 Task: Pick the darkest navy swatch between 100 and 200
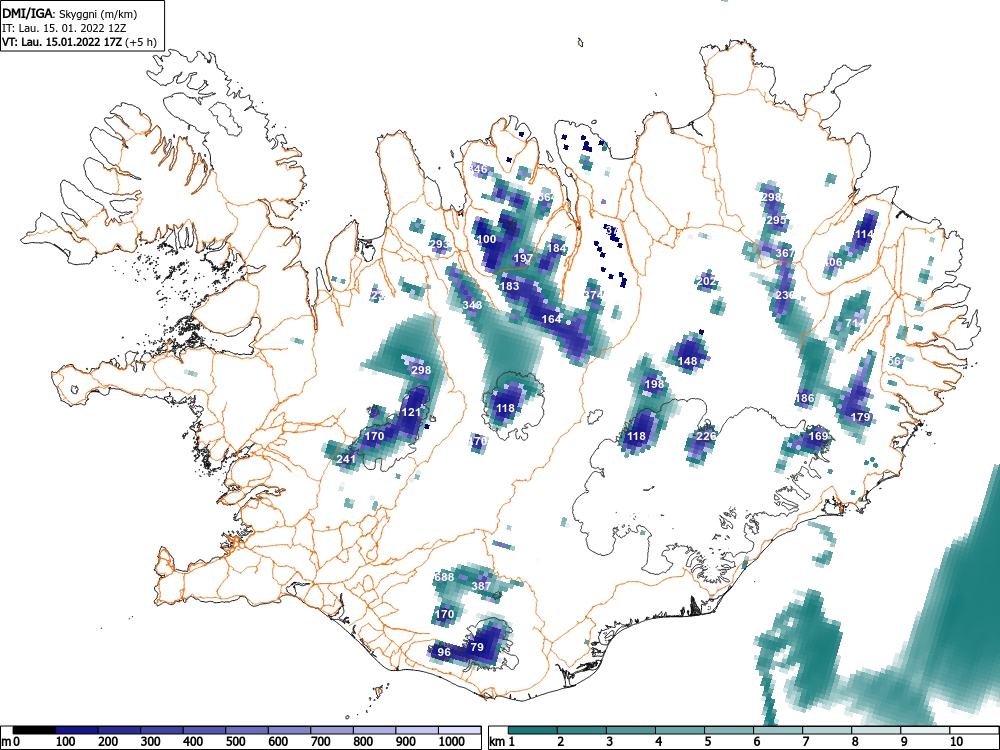(77, 730)
